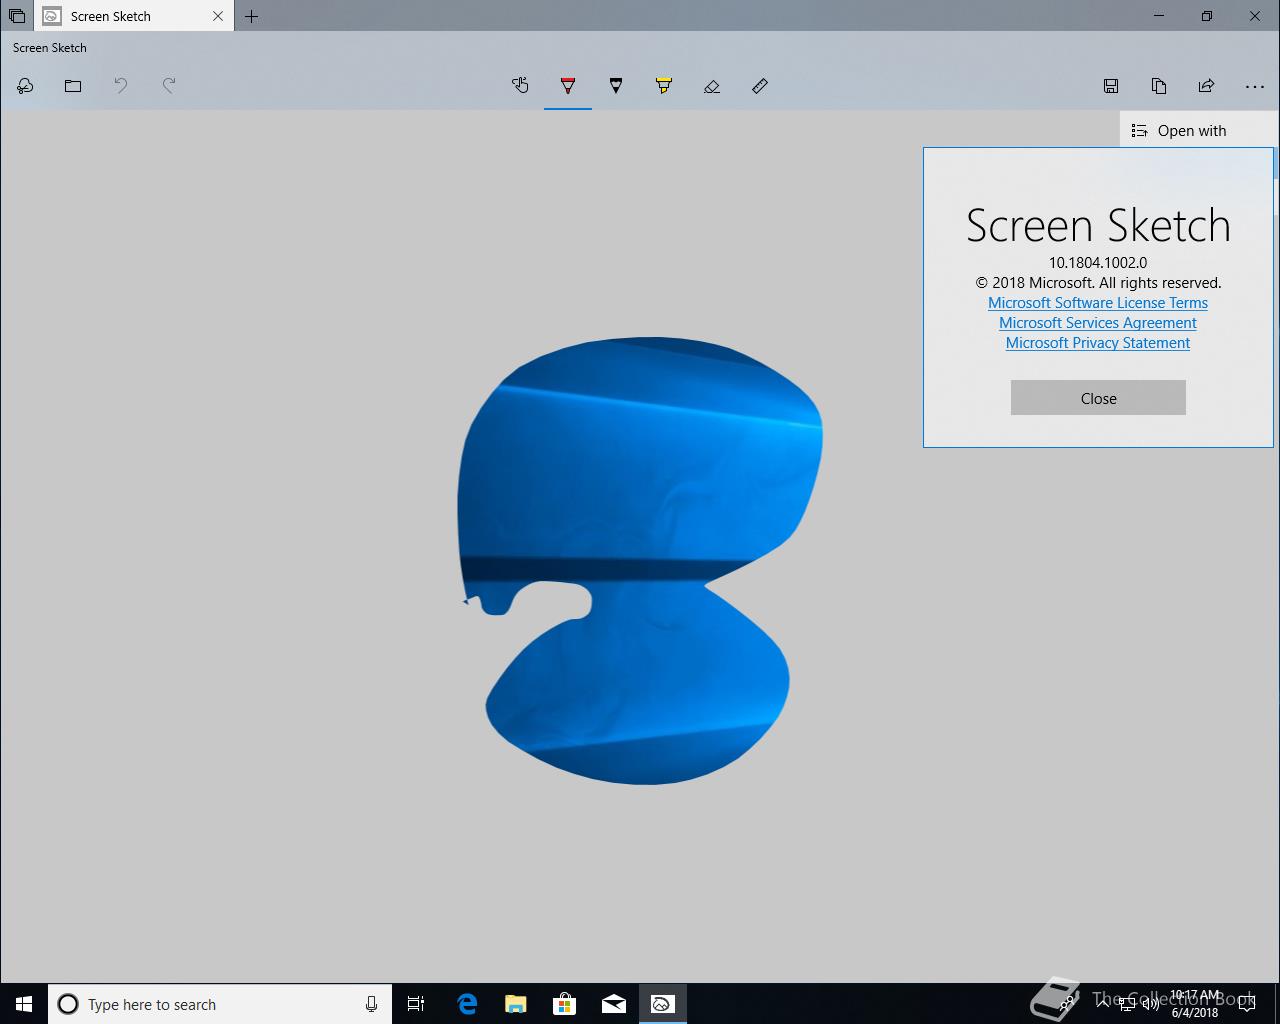Select the eraser tool
1280x1024 pixels.
point(712,86)
